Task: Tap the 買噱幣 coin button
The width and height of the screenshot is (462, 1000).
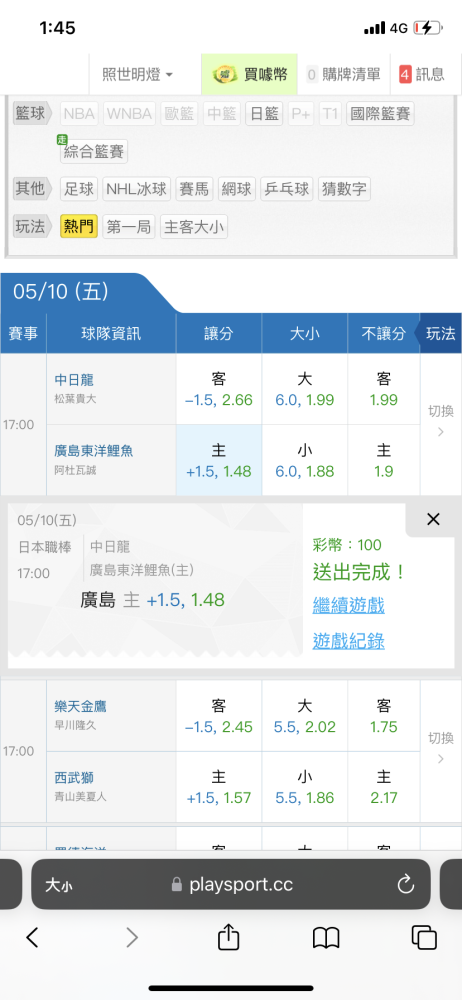Action: tap(250, 74)
